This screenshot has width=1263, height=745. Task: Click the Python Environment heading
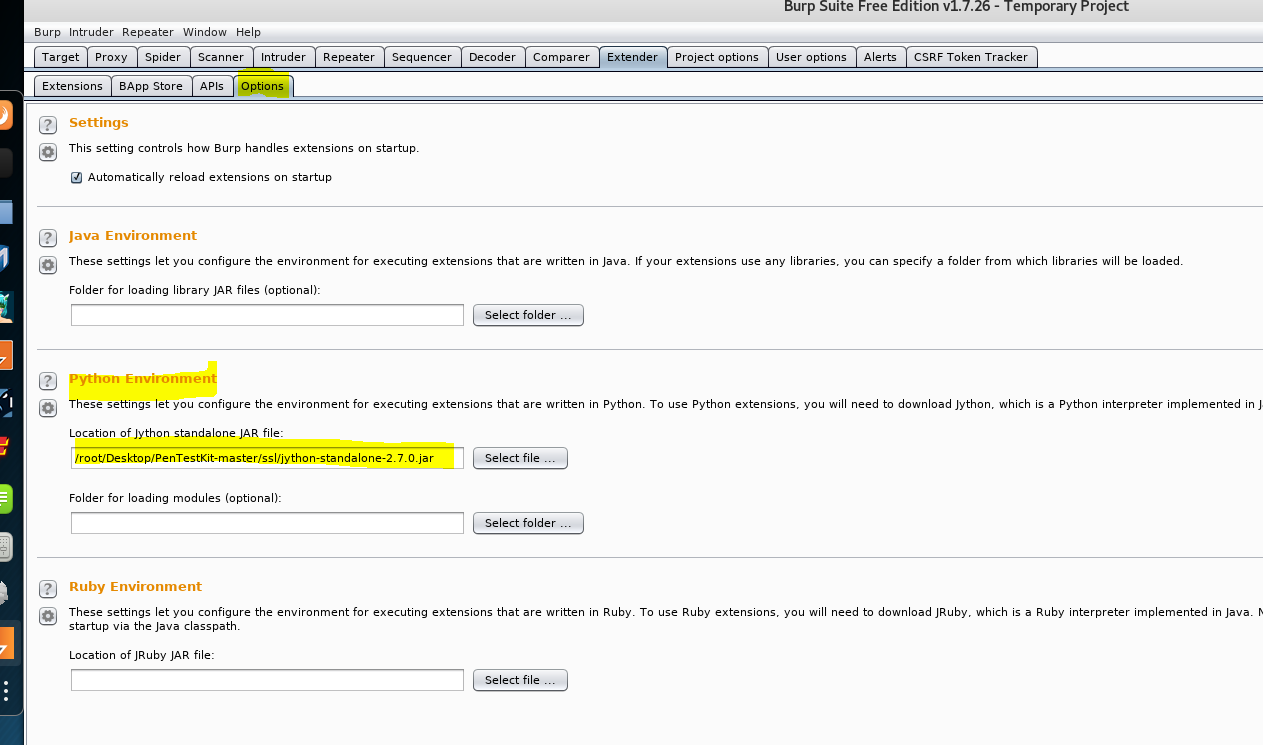[143, 379]
